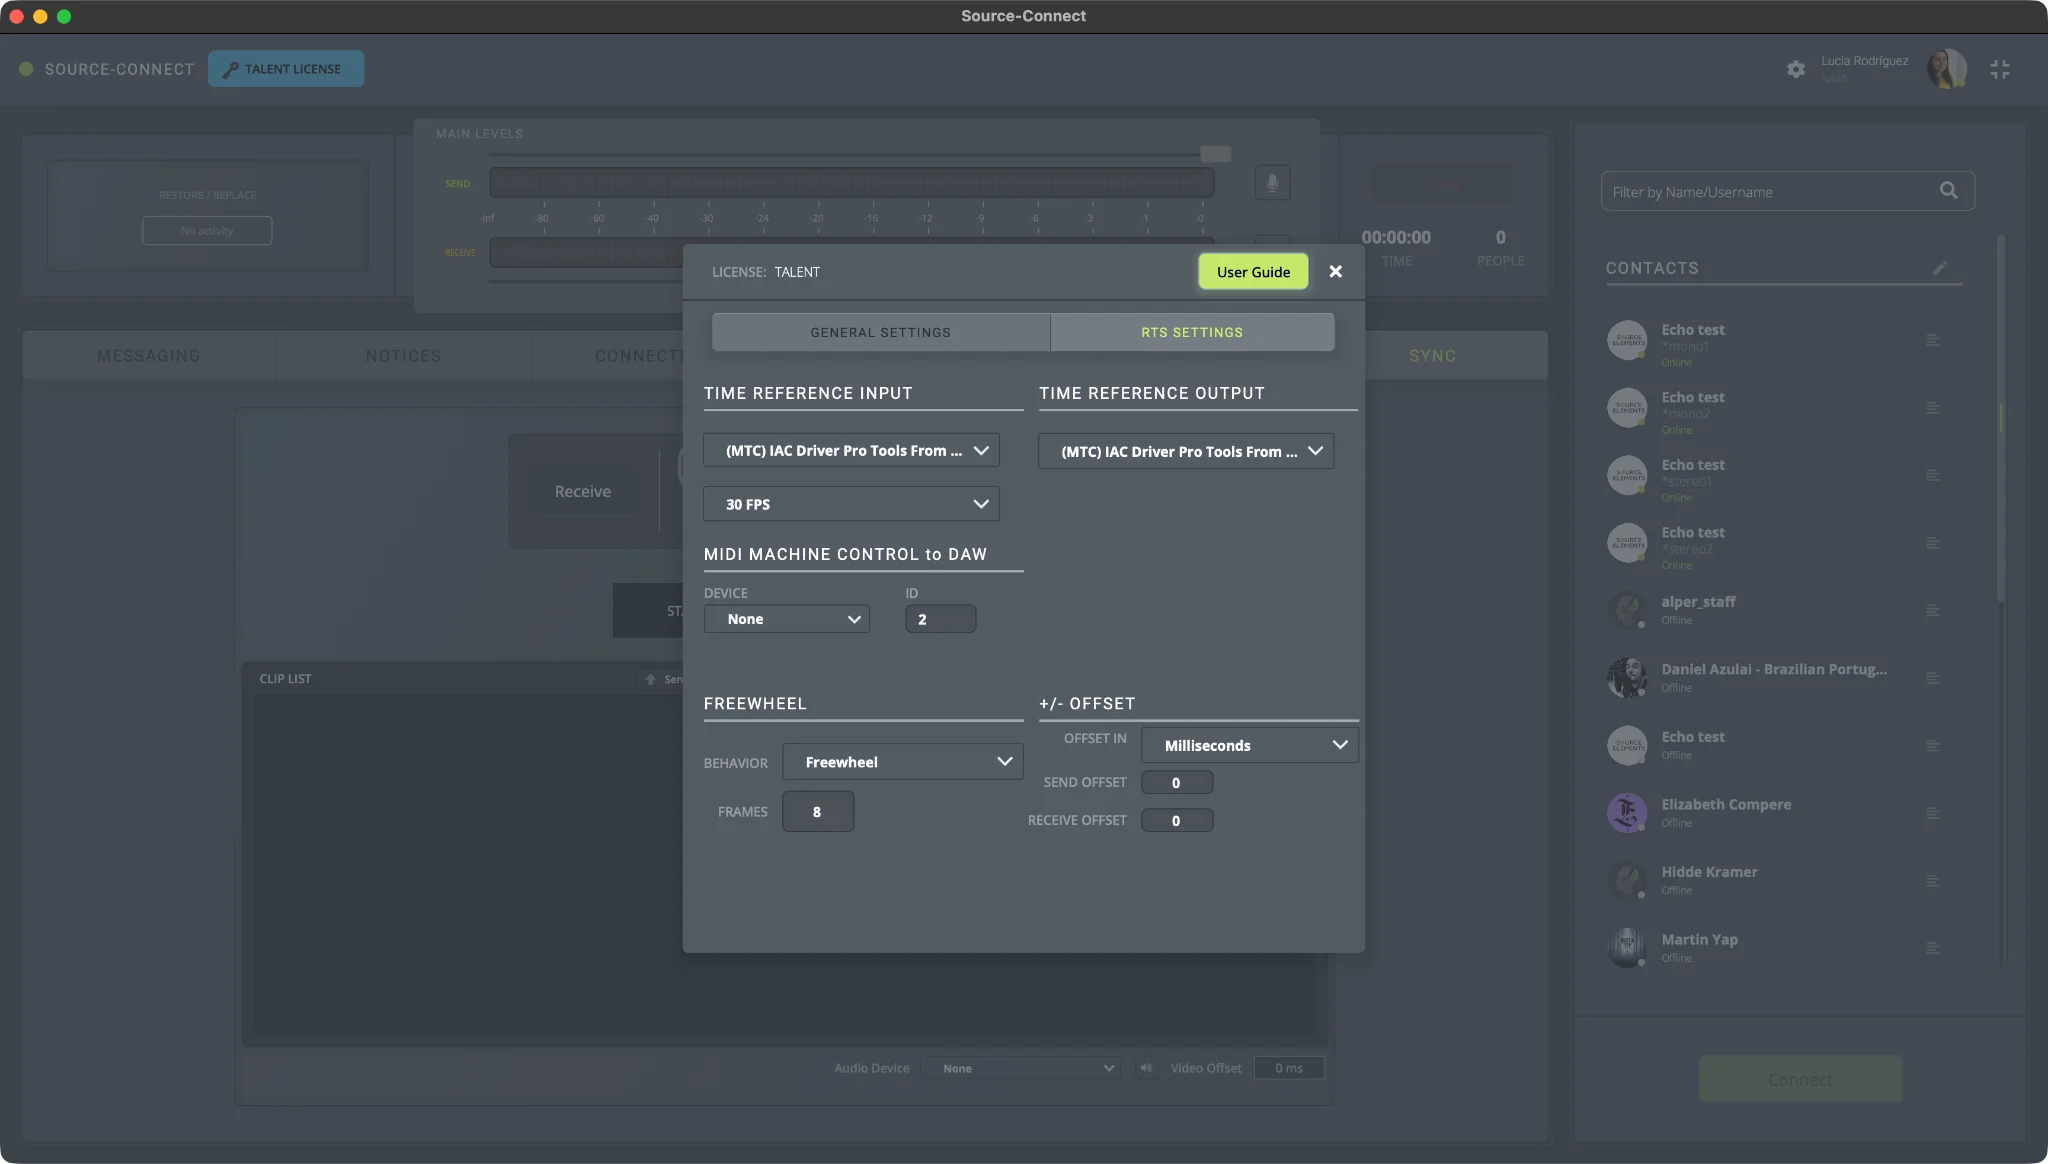The width and height of the screenshot is (2048, 1164).
Task: Open menu for Hidde Kramer contact
Action: pos(1933,881)
